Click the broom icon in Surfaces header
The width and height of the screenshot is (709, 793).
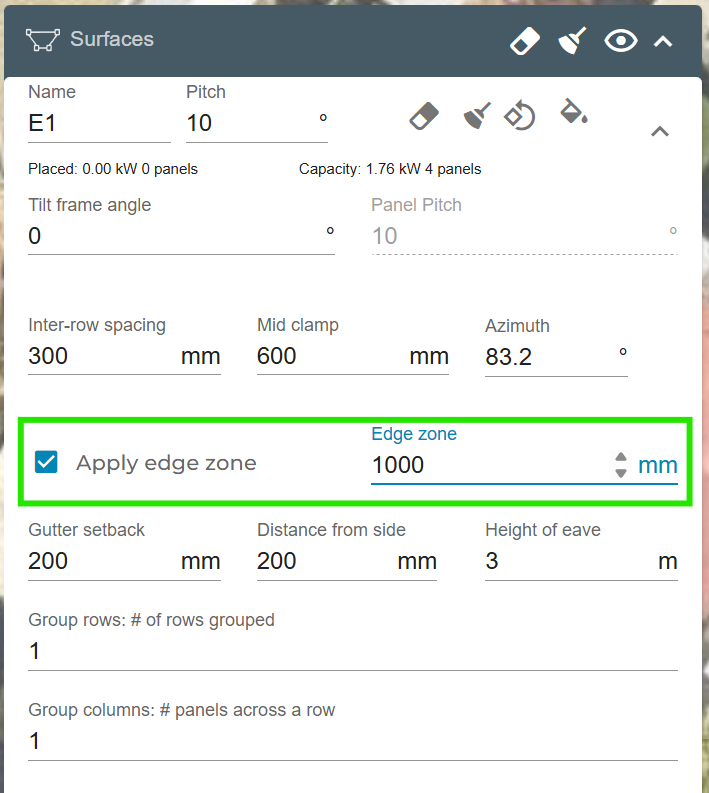pyautogui.click(x=572, y=41)
